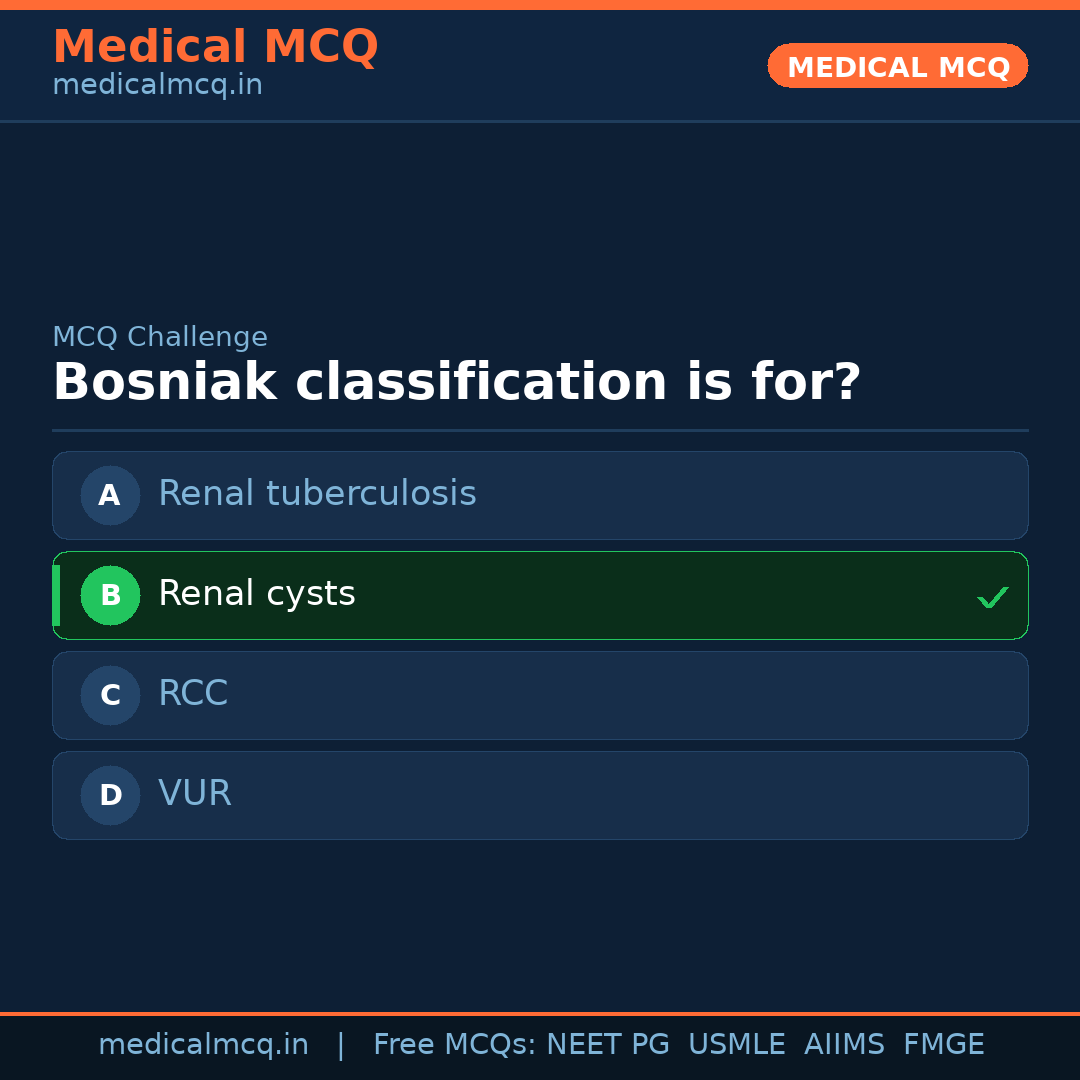1080x1080 pixels.
Task: Click the medicalmcq.in footer link
Action: point(204,1044)
